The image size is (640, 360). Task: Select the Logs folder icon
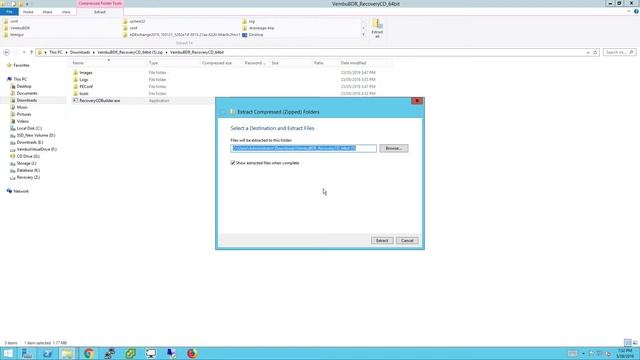point(76,80)
